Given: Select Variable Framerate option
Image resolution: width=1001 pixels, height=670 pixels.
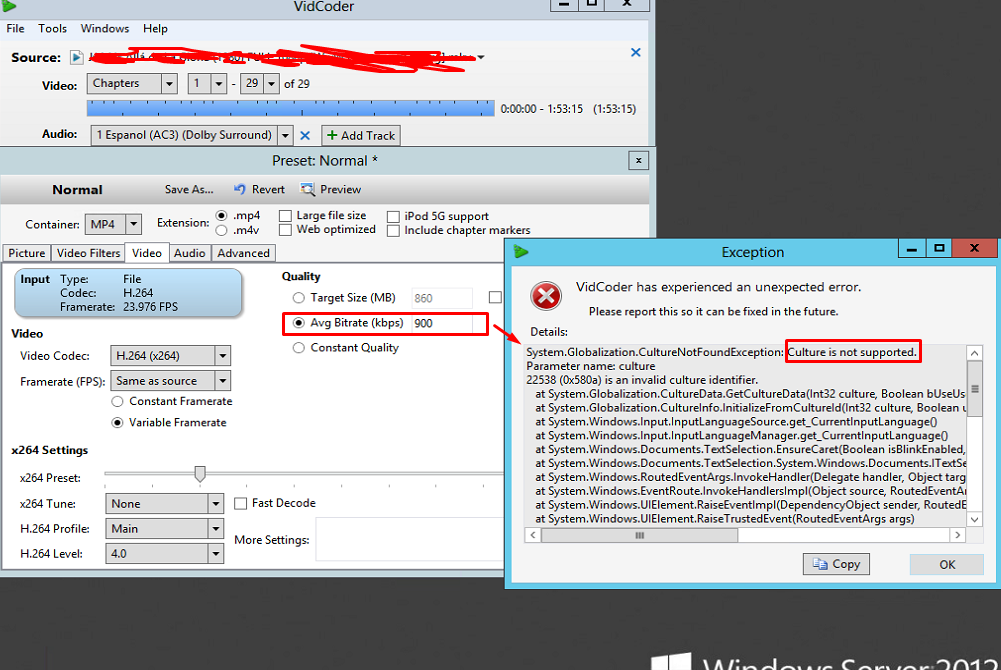Looking at the screenshot, I should click(117, 422).
